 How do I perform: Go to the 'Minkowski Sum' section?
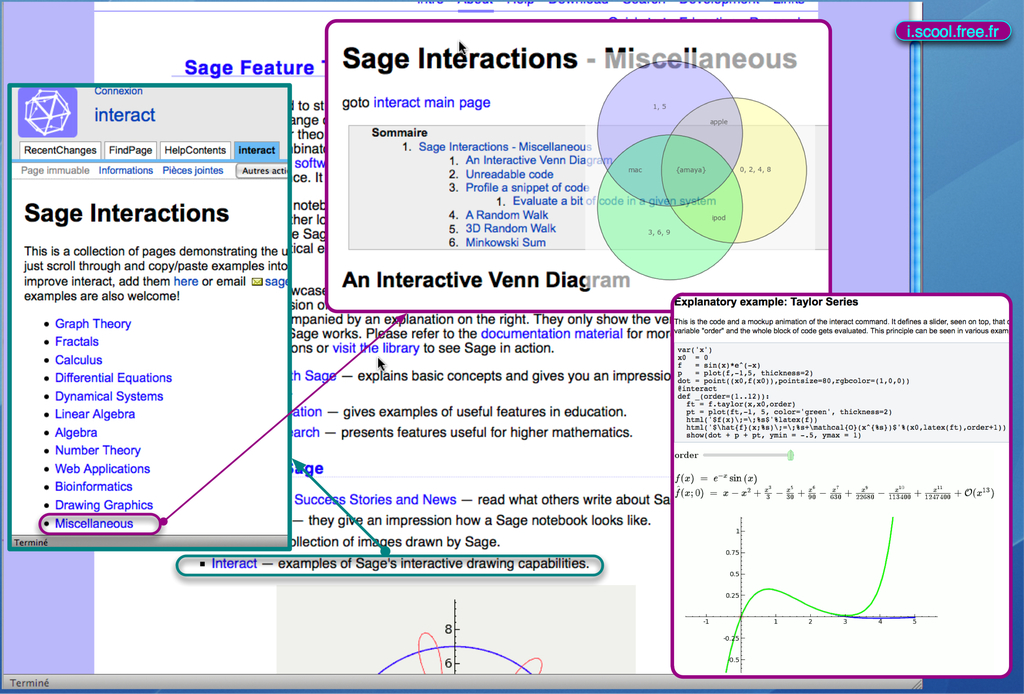click(x=505, y=242)
